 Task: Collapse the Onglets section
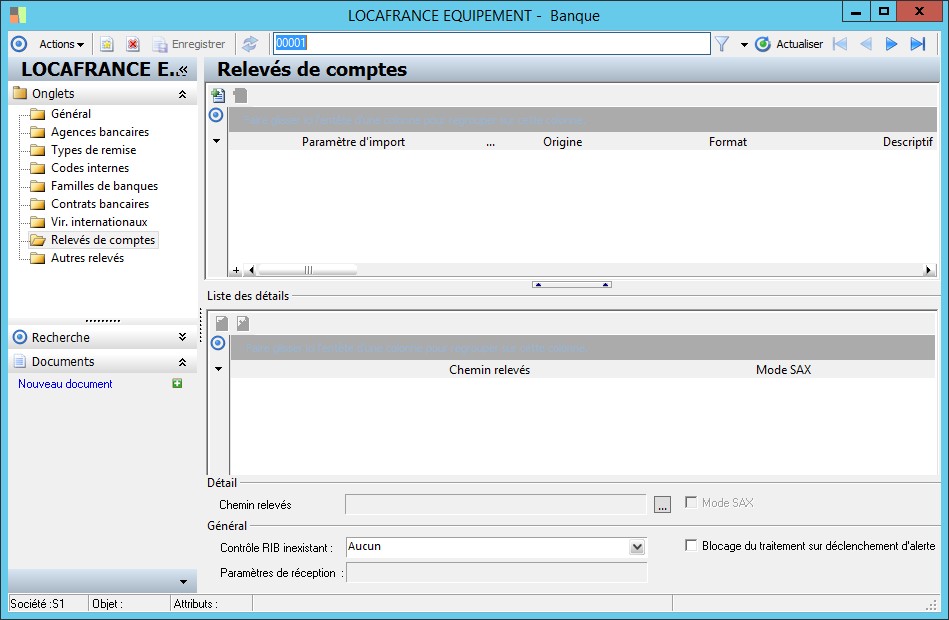[x=182, y=94]
